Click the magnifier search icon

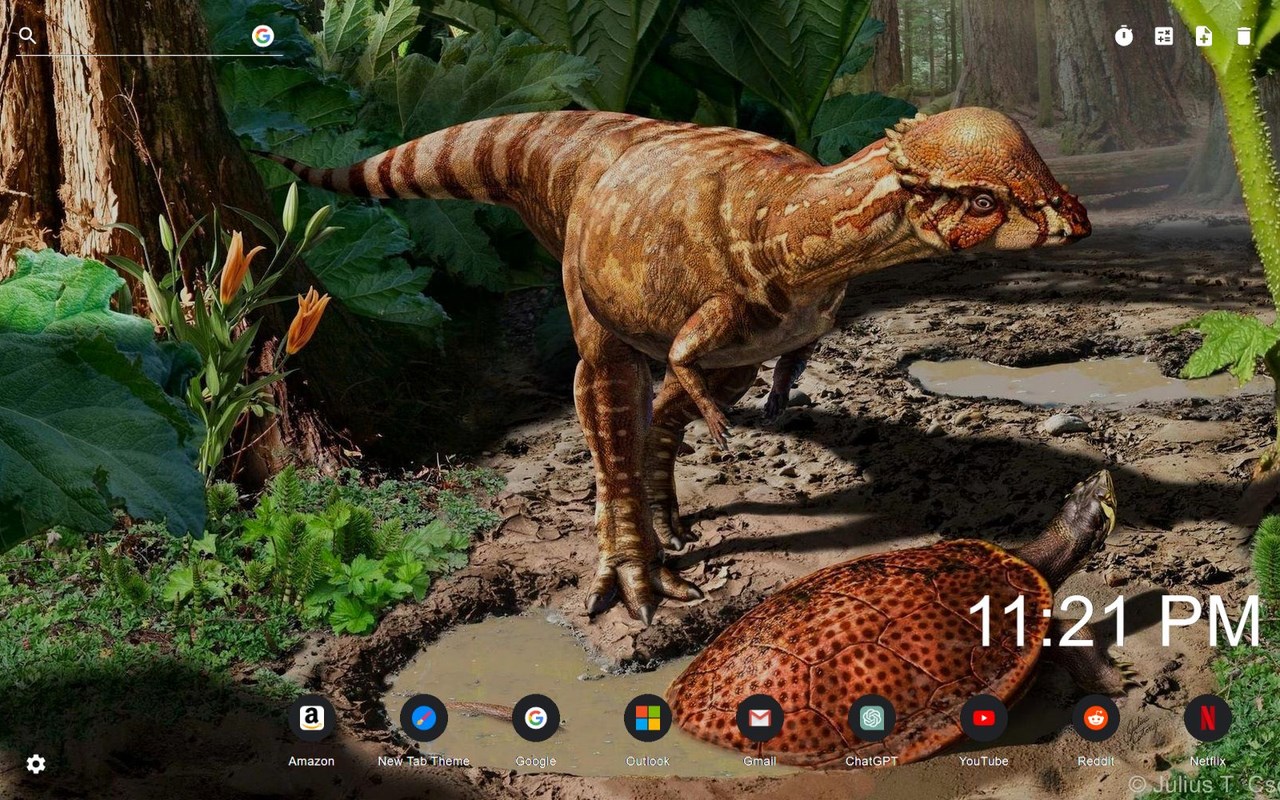(x=28, y=36)
